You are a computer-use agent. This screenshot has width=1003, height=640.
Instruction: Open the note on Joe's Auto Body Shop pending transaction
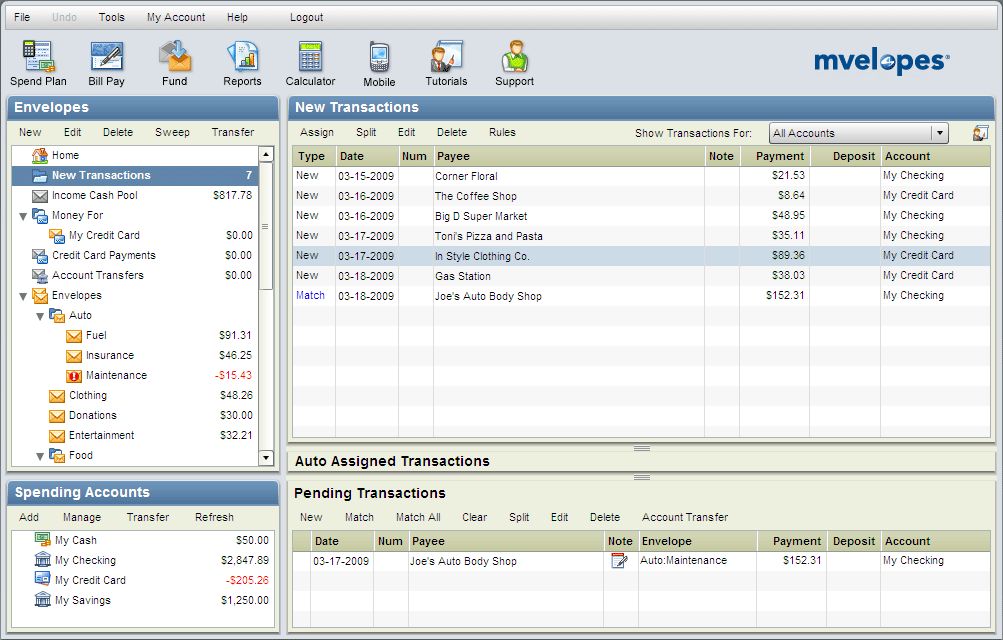pyautogui.click(x=620, y=560)
